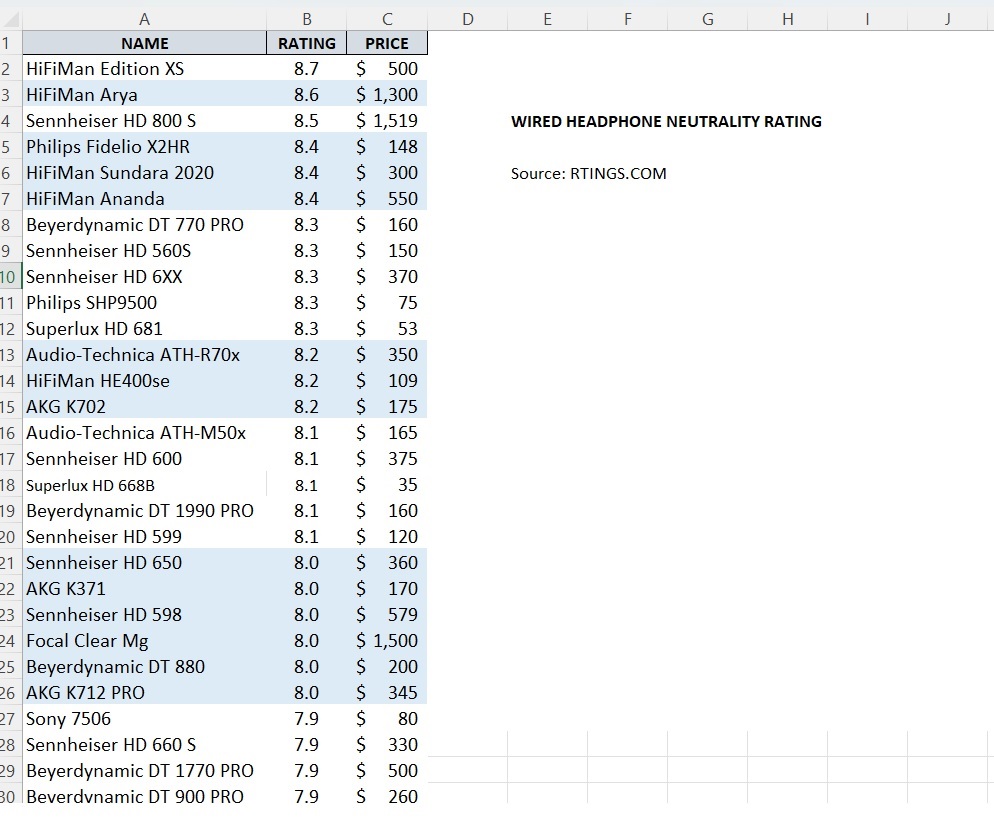Select the Superlux HD 668B cell

click(x=145, y=485)
